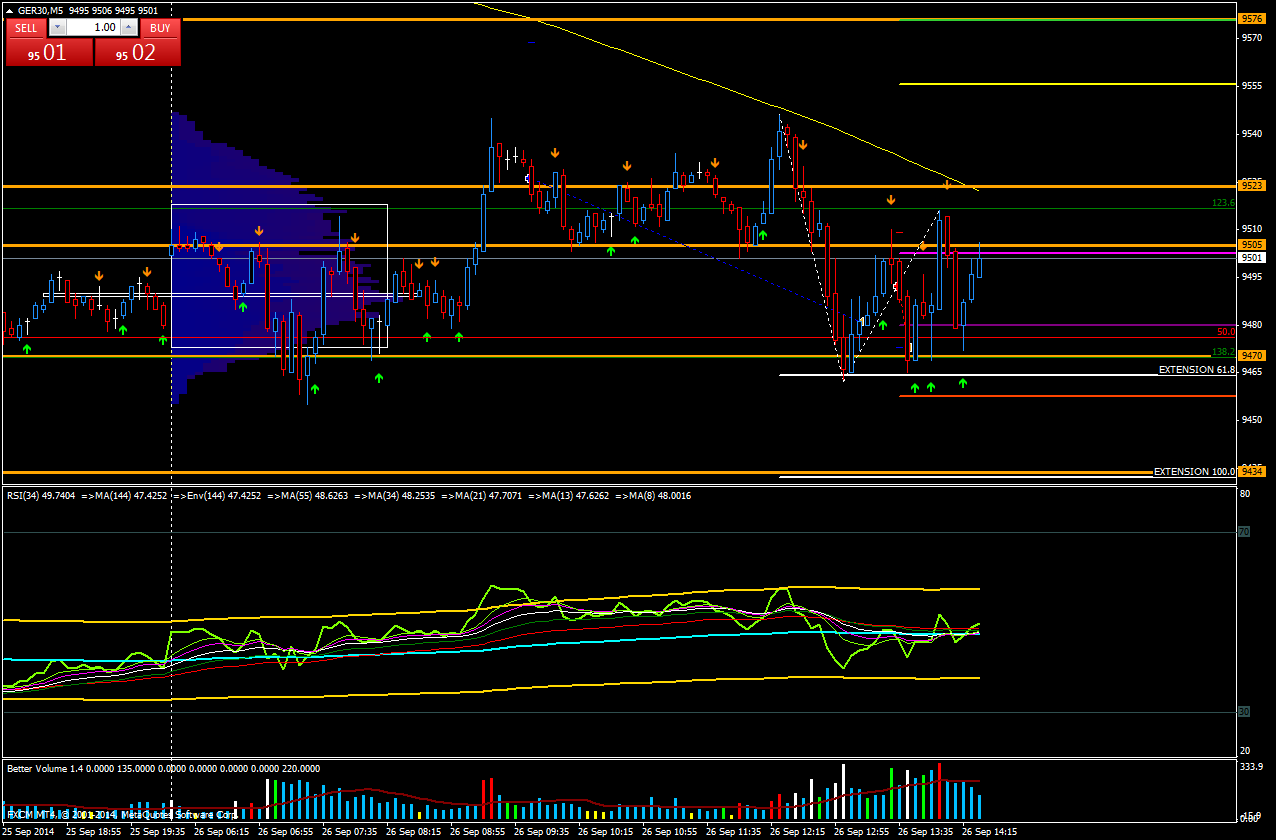Select the orange 9505 price level tag
The height and width of the screenshot is (840, 1276).
1251,244
